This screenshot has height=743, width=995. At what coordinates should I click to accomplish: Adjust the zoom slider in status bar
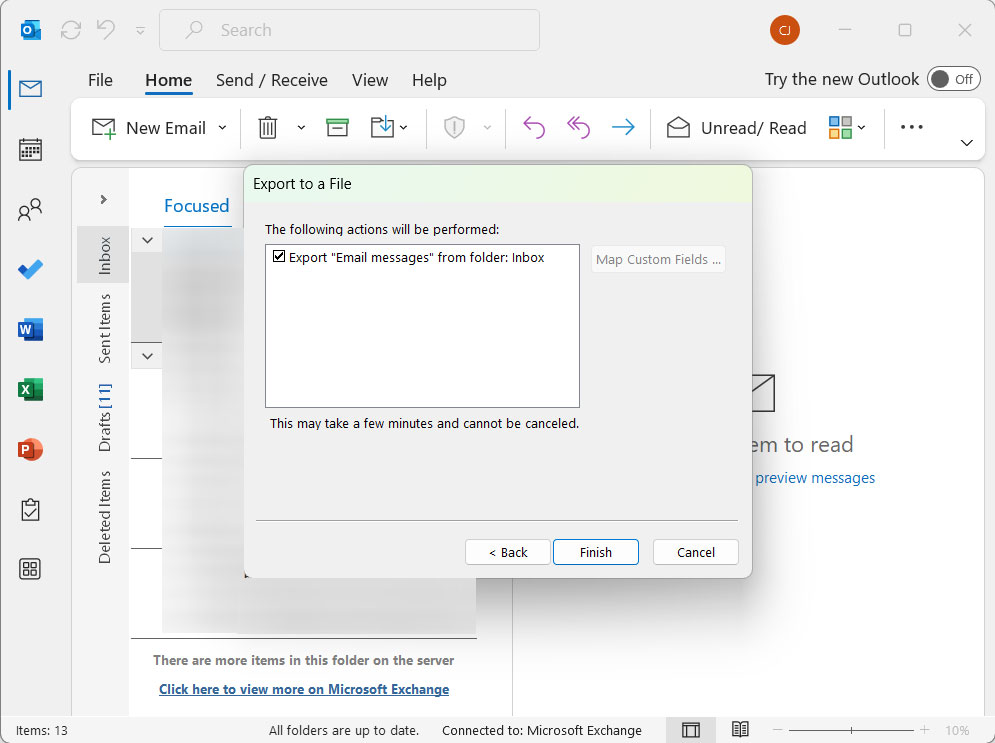pyautogui.click(x=851, y=730)
